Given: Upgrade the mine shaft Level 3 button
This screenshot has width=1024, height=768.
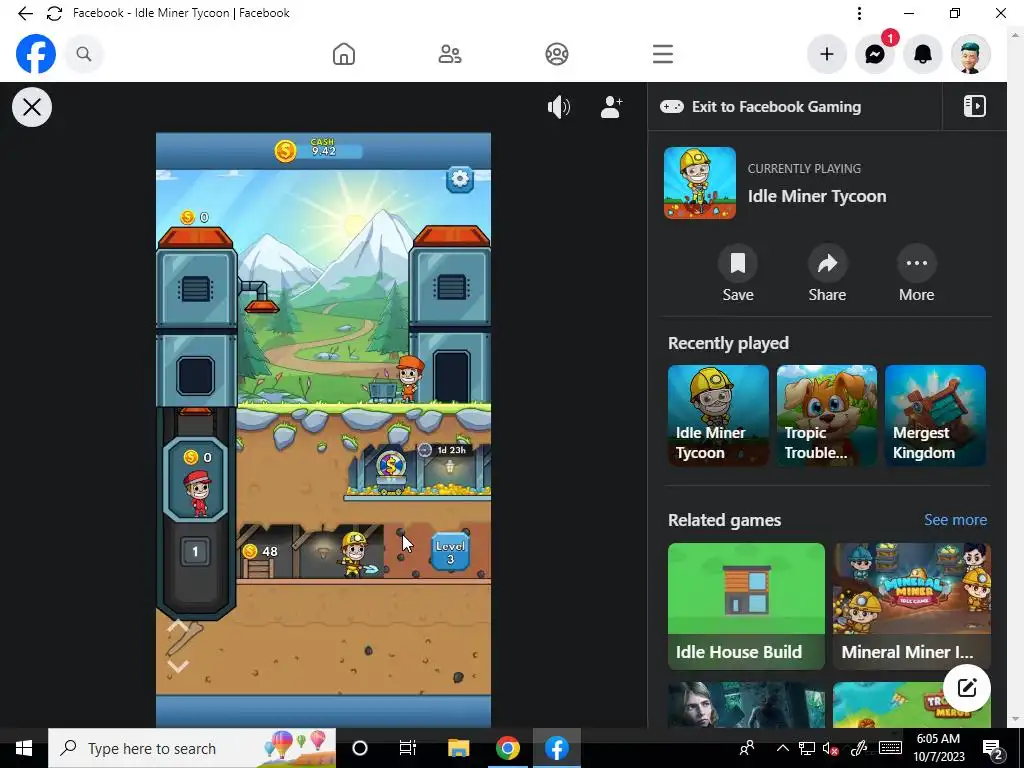Looking at the screenshot, I should [x=451, y=552].
